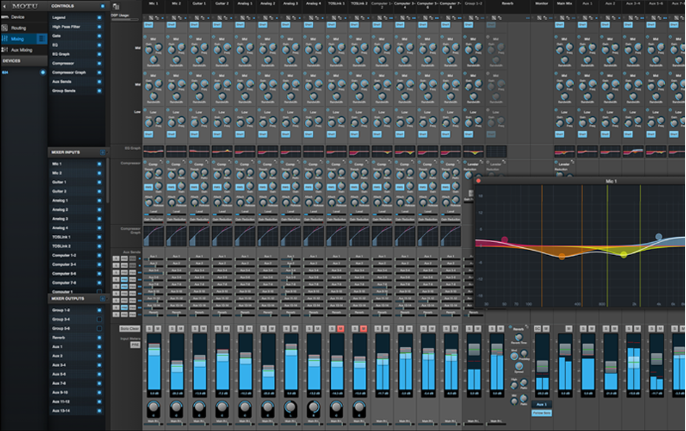This screenshot has width=686, height=431.
Task: Expand the Mixer Outputs section toggle
Action: click(102, 298)
